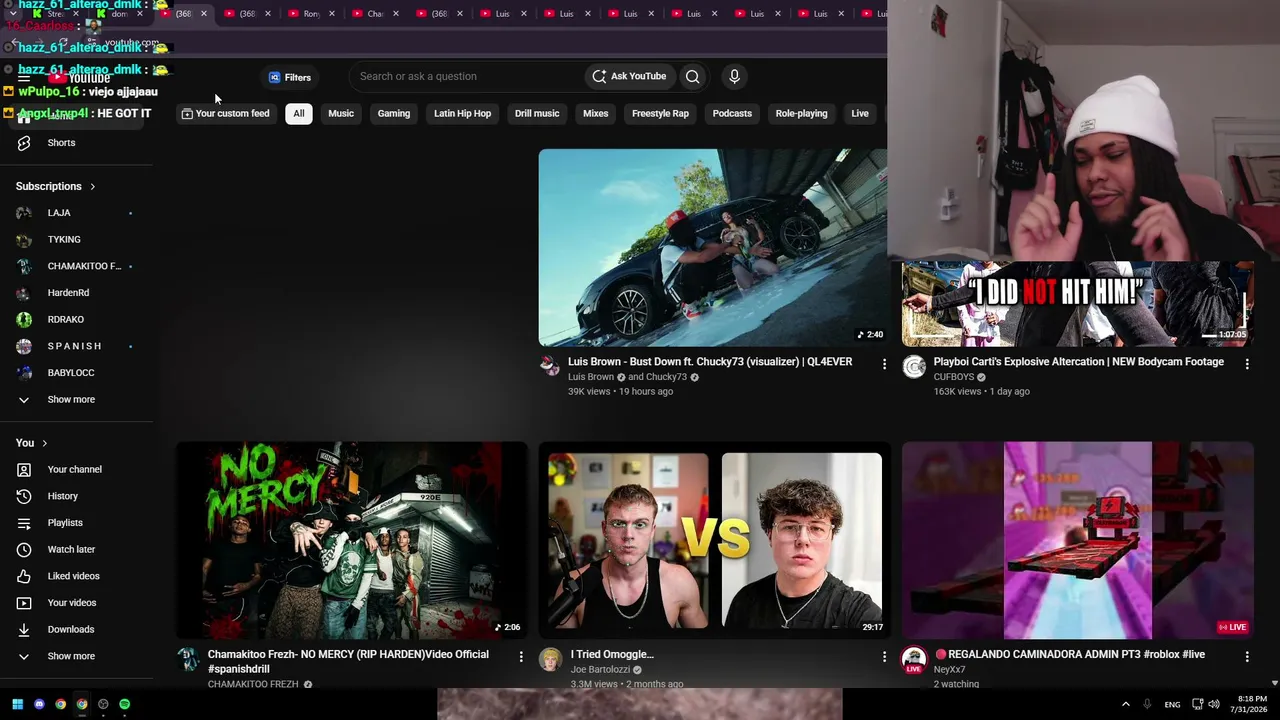Screen dimensions: 1280x720
Task: Click the Luis Brown channel avatar
Action: pos(550,366)
